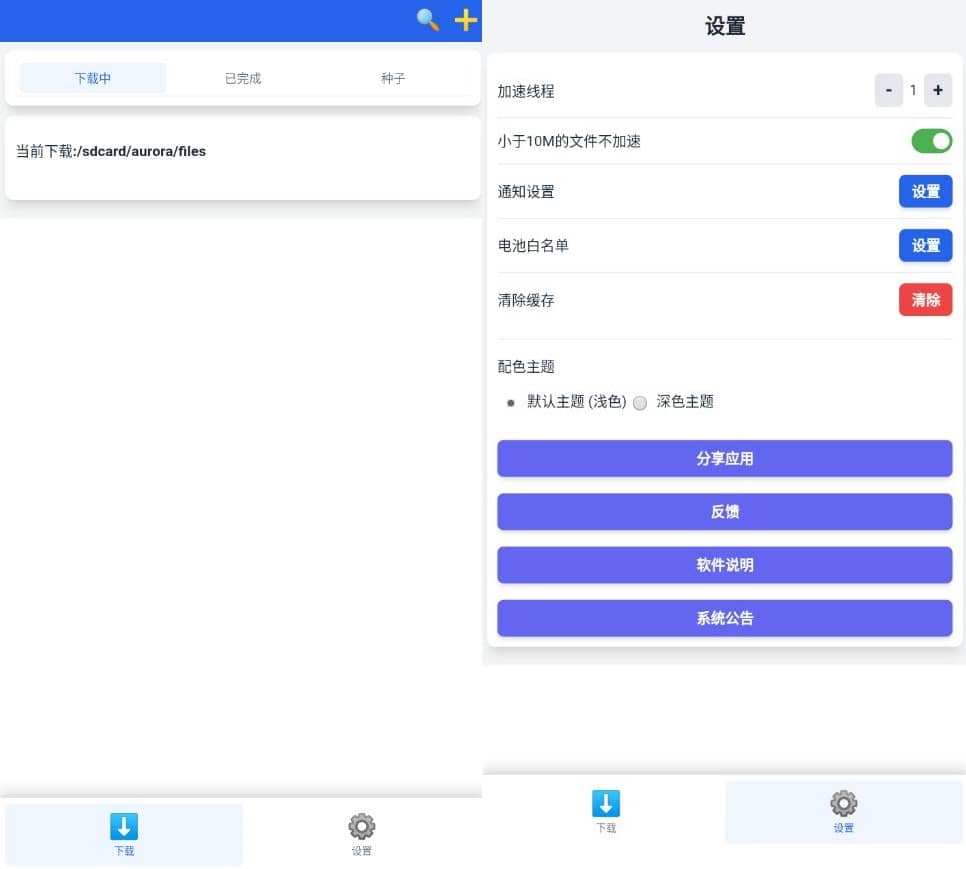Open 通知设置 with its 设置 button
This screenshot has height=869, width=966.
pyautogui.click(x=925, y=191)
